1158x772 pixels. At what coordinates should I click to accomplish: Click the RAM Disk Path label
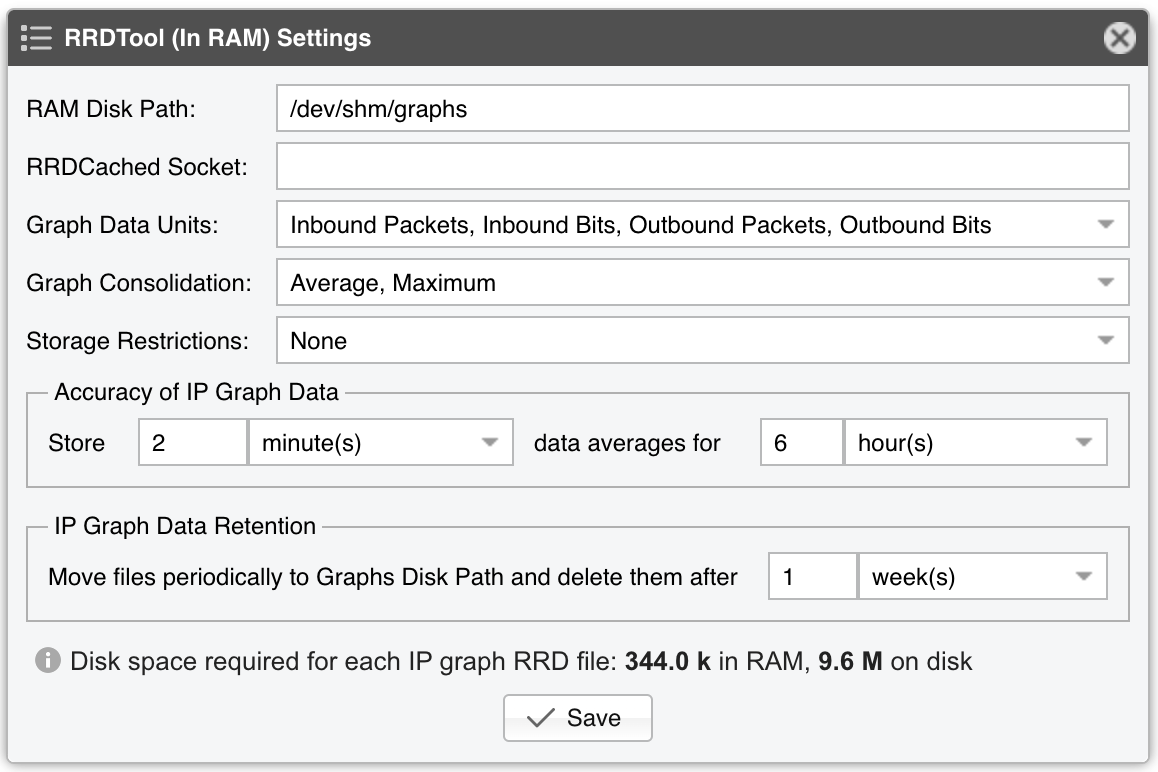111,109
